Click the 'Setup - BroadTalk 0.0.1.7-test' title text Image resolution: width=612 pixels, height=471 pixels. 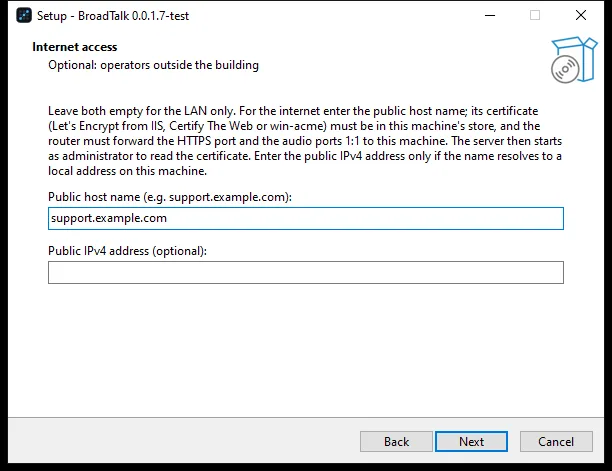click(113, 16)
